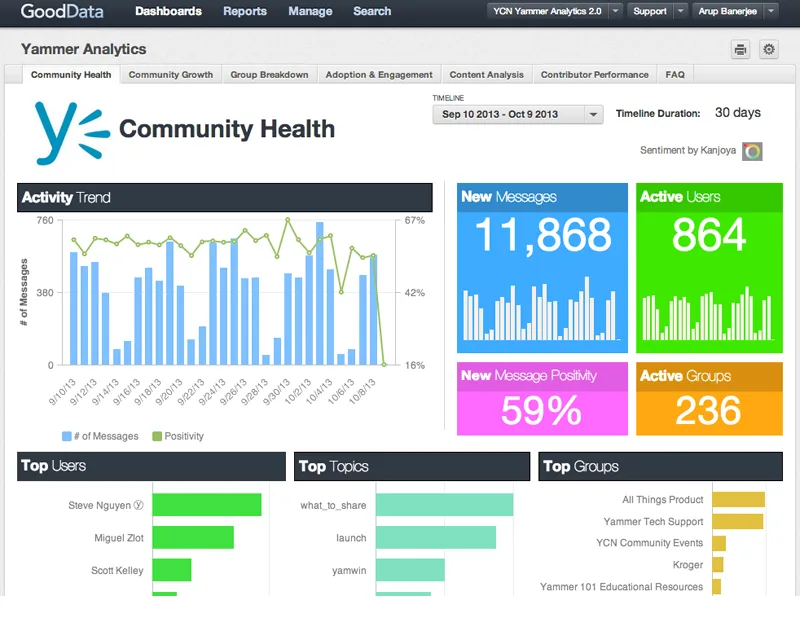Switch to the Community Growth tab

click(x=171, y=75)
